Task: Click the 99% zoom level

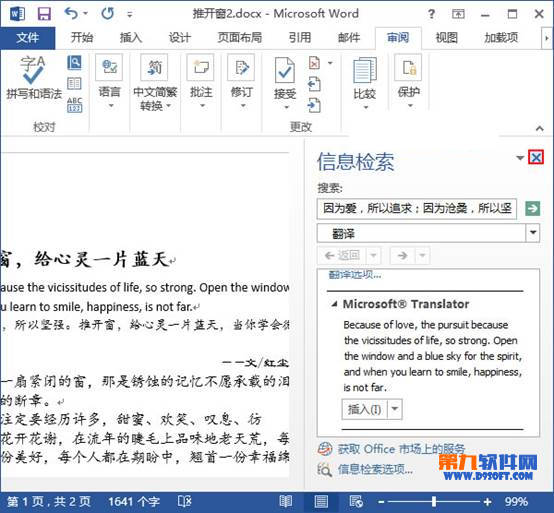Action: pos(516,502)
